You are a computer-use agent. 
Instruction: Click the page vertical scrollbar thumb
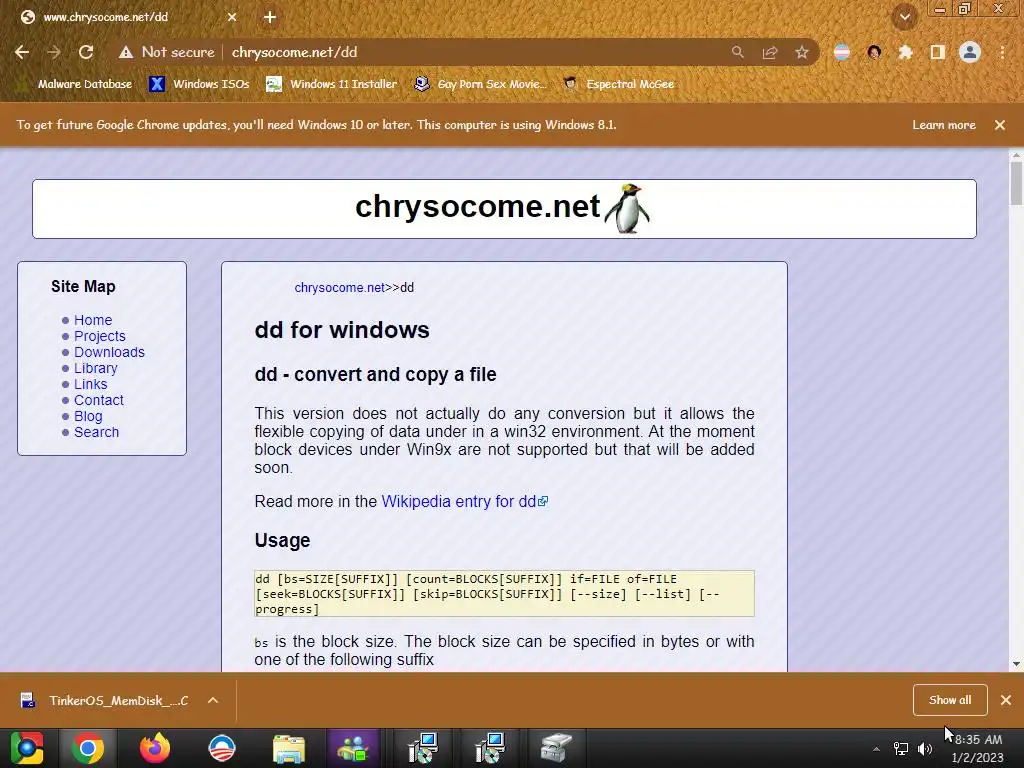[1016, 183]
